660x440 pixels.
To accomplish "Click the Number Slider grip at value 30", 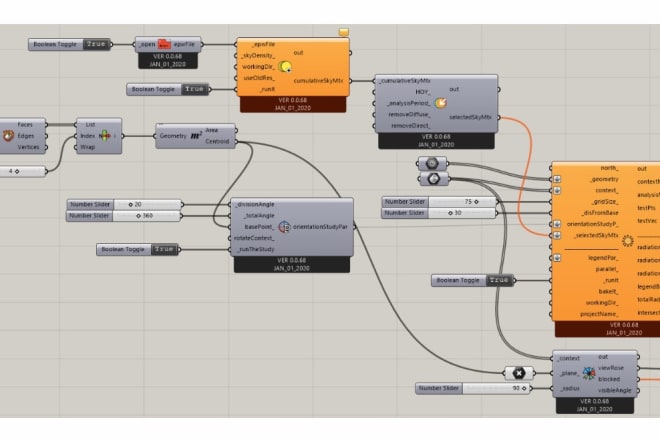I will (x=450, y=213).
